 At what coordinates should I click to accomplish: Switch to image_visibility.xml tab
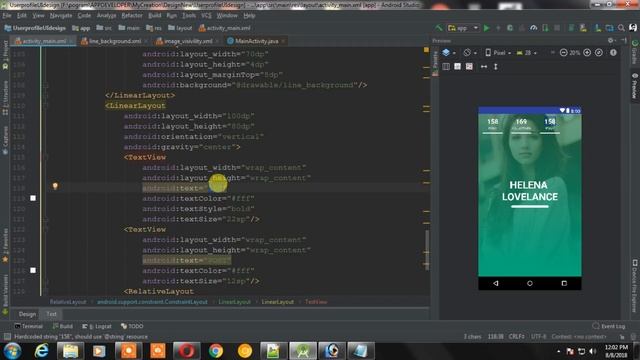tap(187, 41)
